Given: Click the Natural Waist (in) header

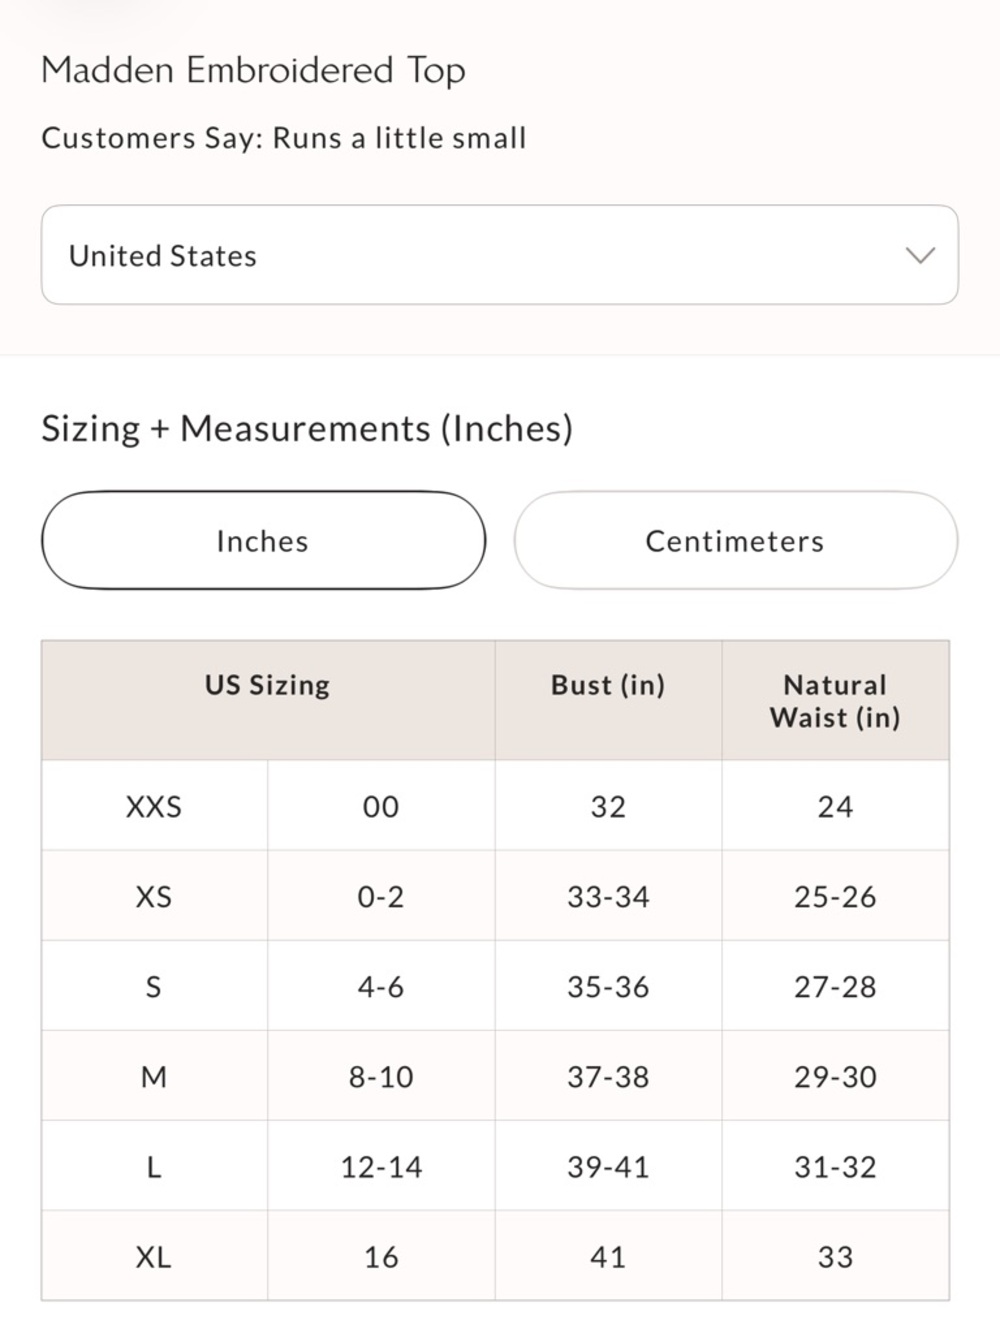Looking at the screenshot, I should click(x=835, y=700).
